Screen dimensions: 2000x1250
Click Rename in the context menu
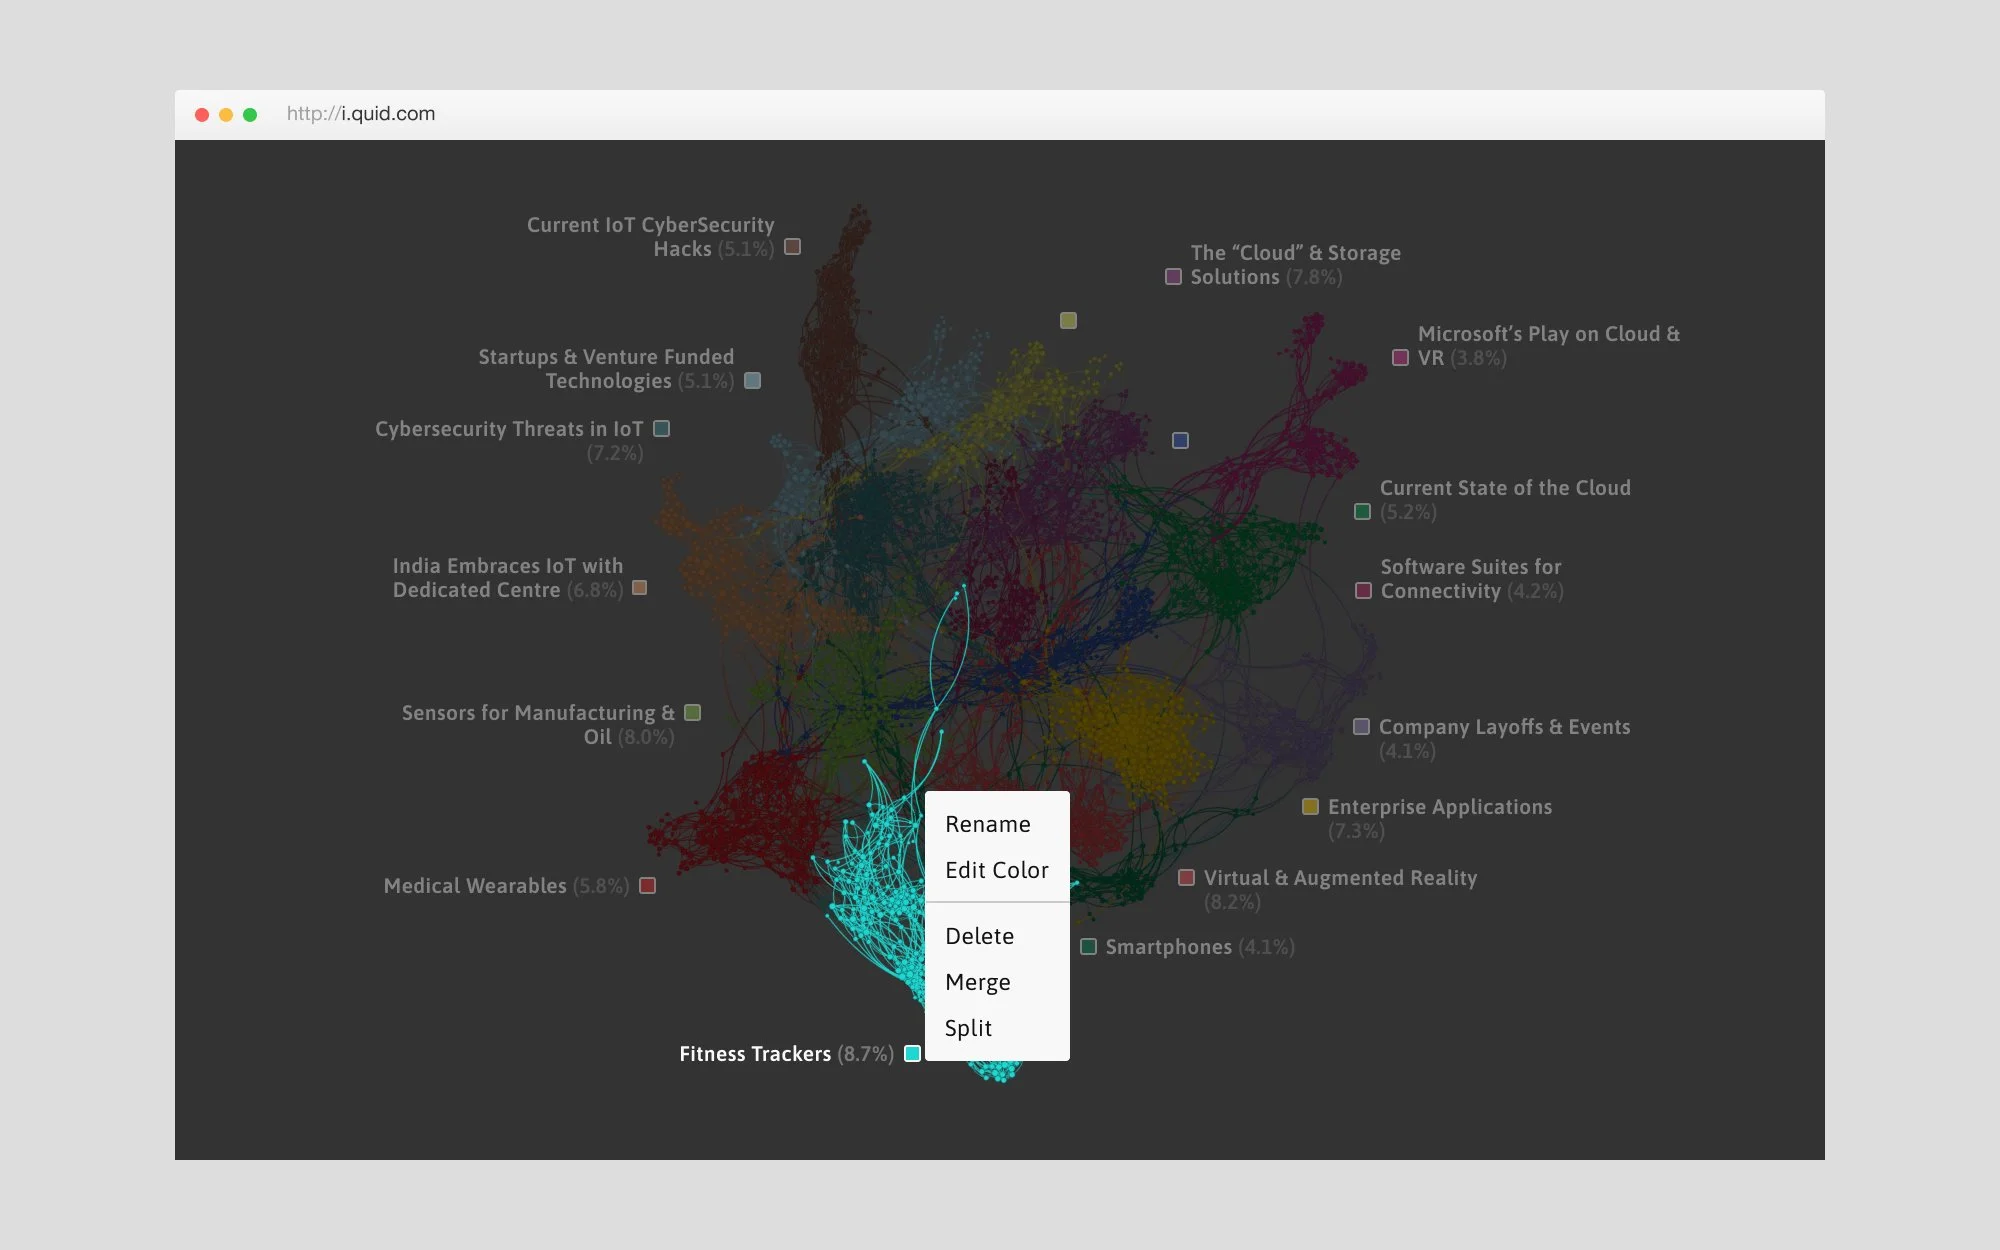(987, 824)
